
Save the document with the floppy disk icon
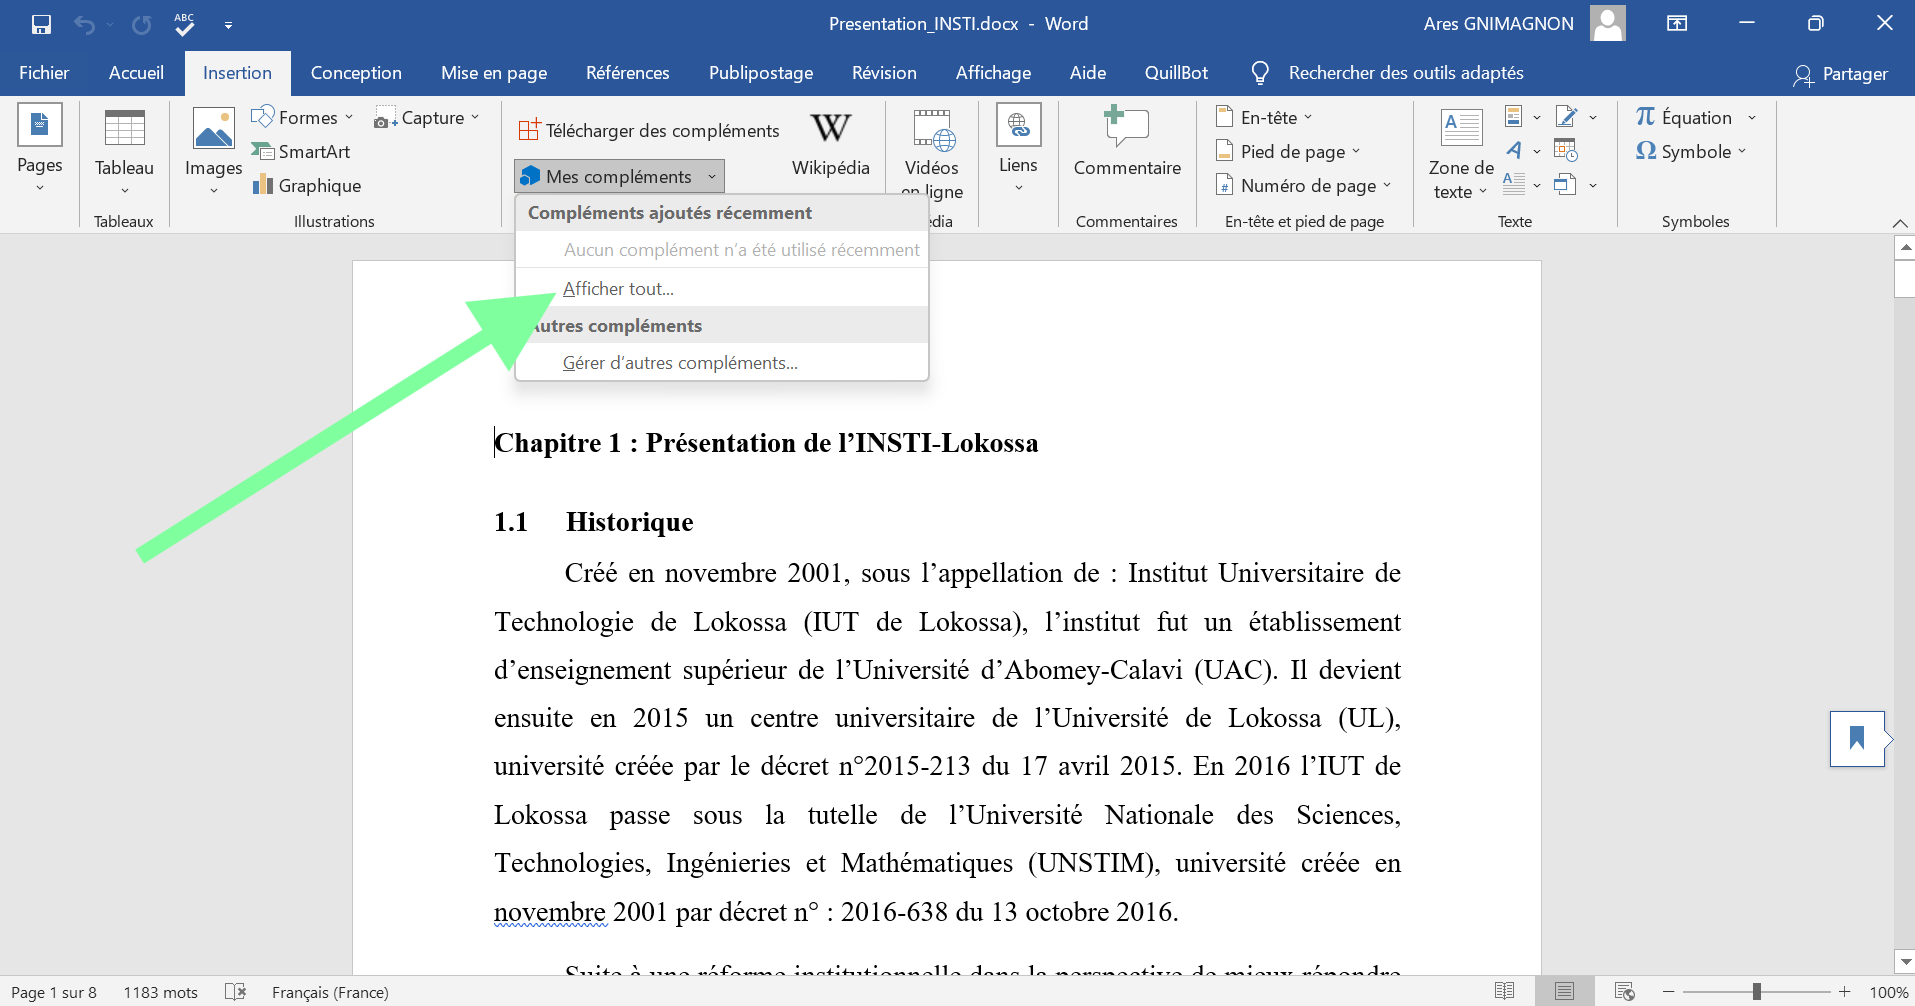point(41,24)
